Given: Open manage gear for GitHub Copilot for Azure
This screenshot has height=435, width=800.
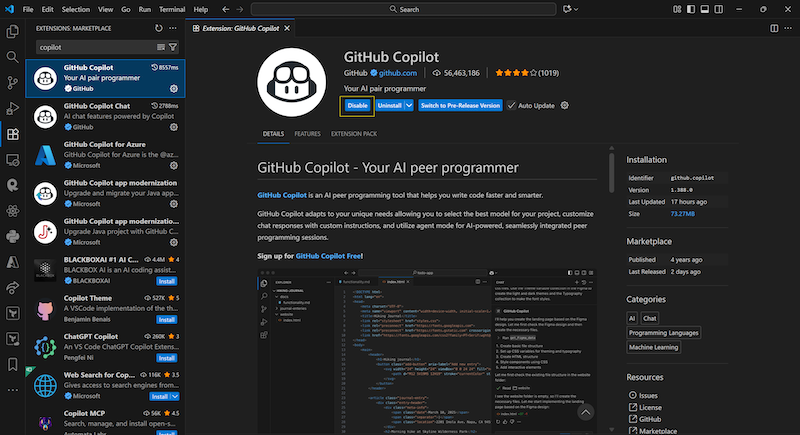Looking at the screenshot, I should point(174,165).
